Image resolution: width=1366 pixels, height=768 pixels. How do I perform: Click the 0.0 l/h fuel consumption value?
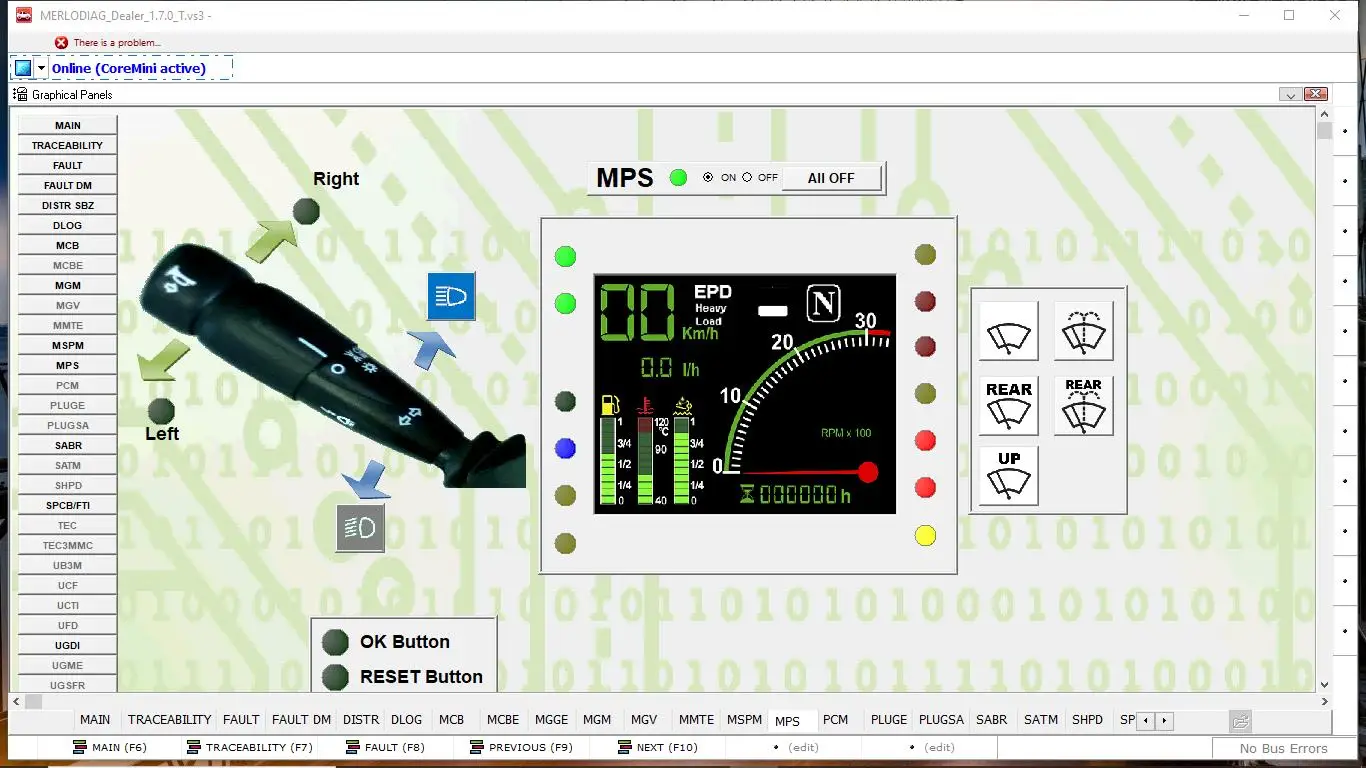pyautogui.click(x=669, y=368)
